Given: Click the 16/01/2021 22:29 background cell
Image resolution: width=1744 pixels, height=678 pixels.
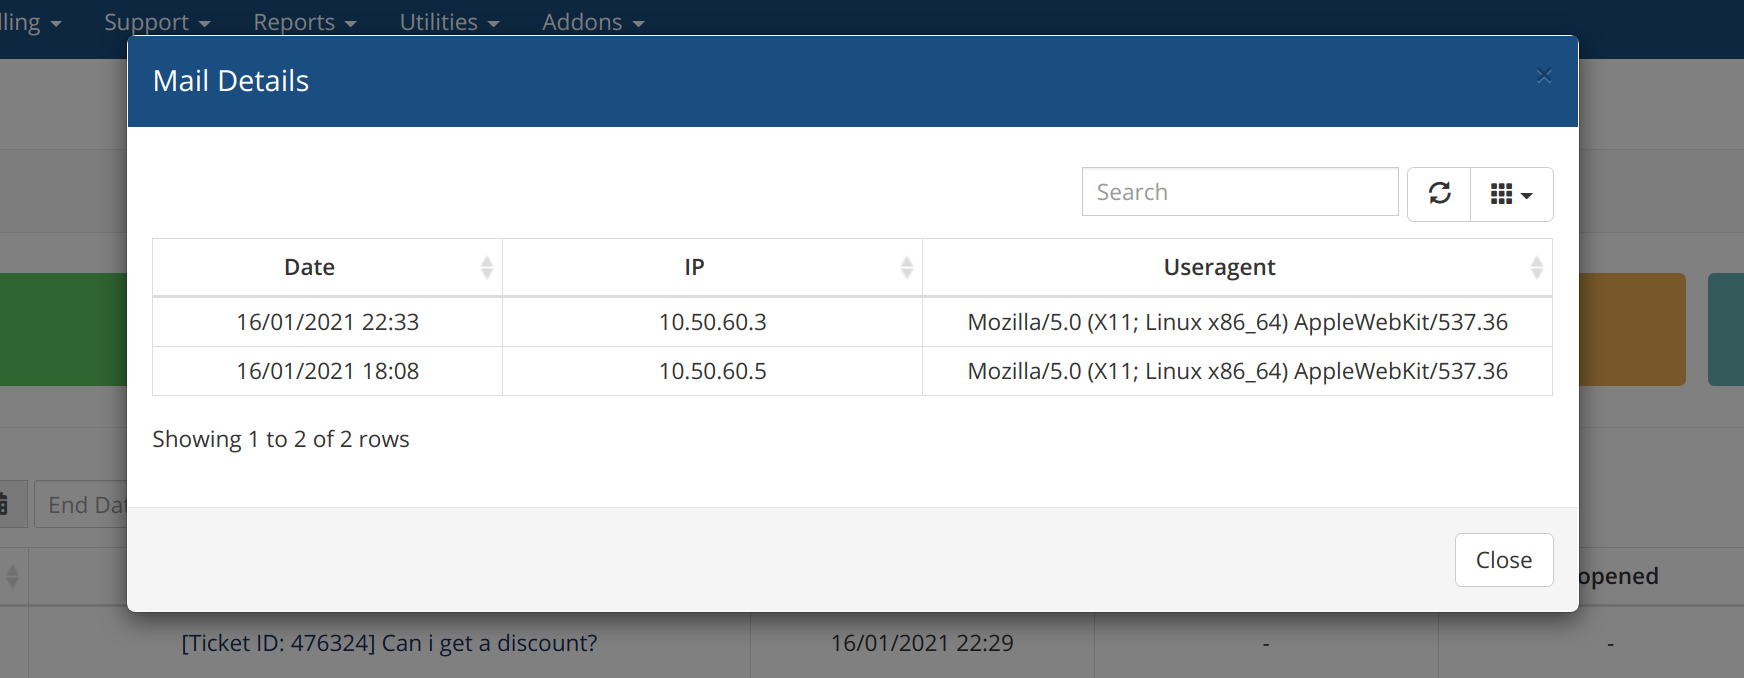Looking at the screenshot, I should pyautogui.click(x=922, y=643).
